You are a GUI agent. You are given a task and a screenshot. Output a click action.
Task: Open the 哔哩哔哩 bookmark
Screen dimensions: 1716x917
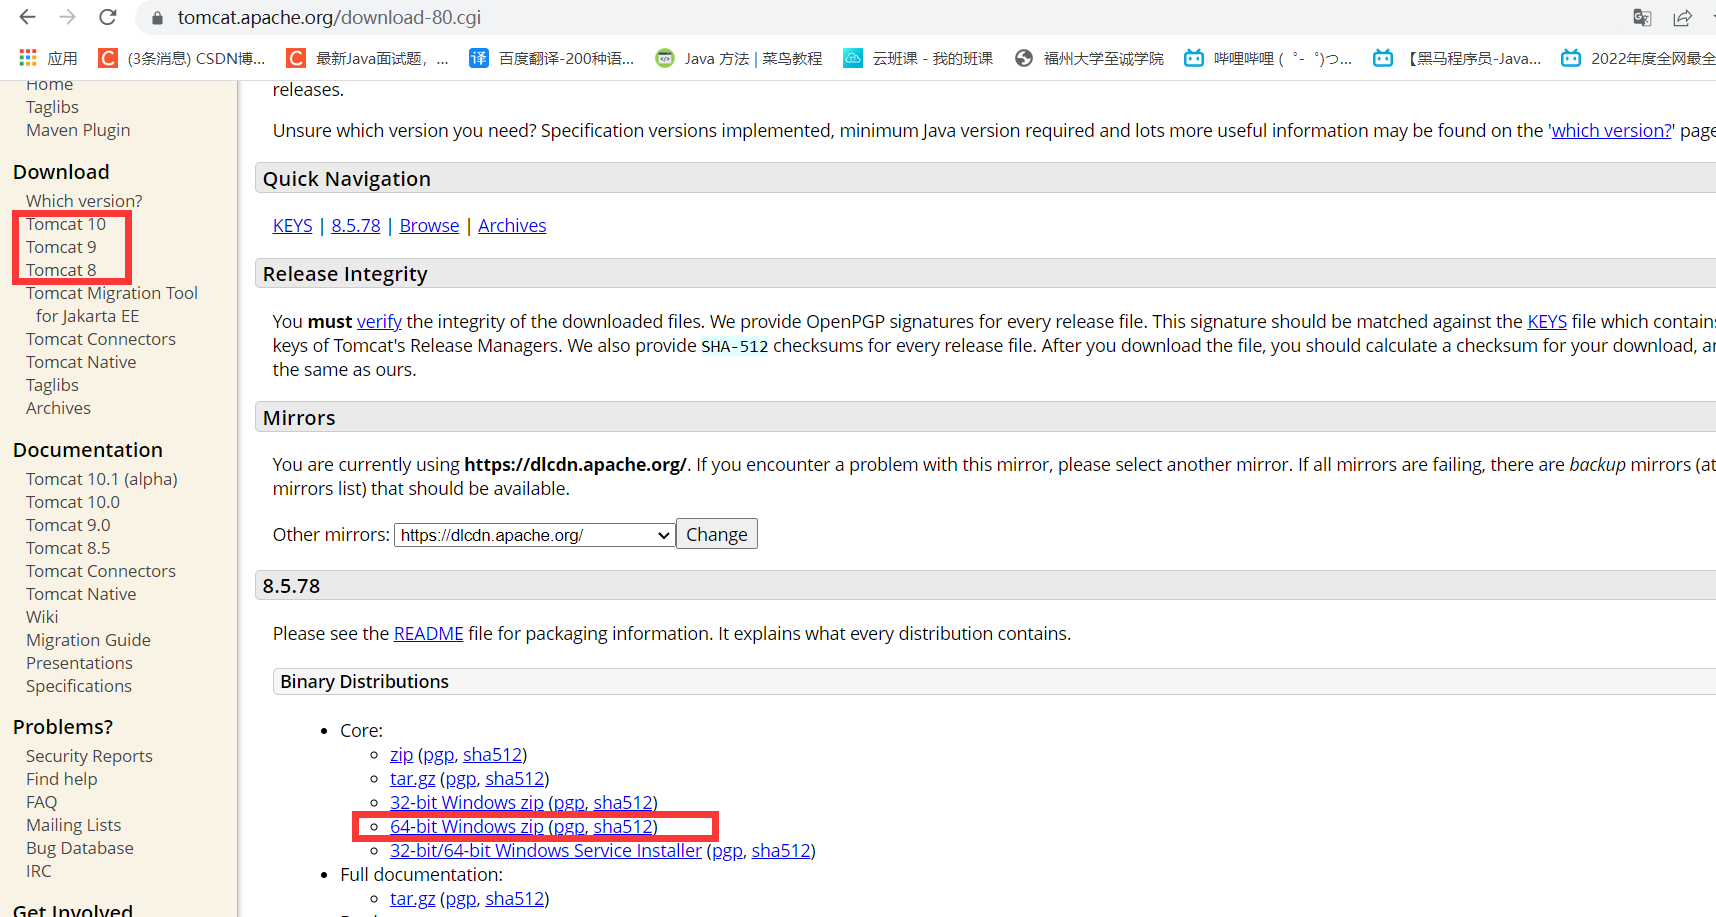(1268, 58)
